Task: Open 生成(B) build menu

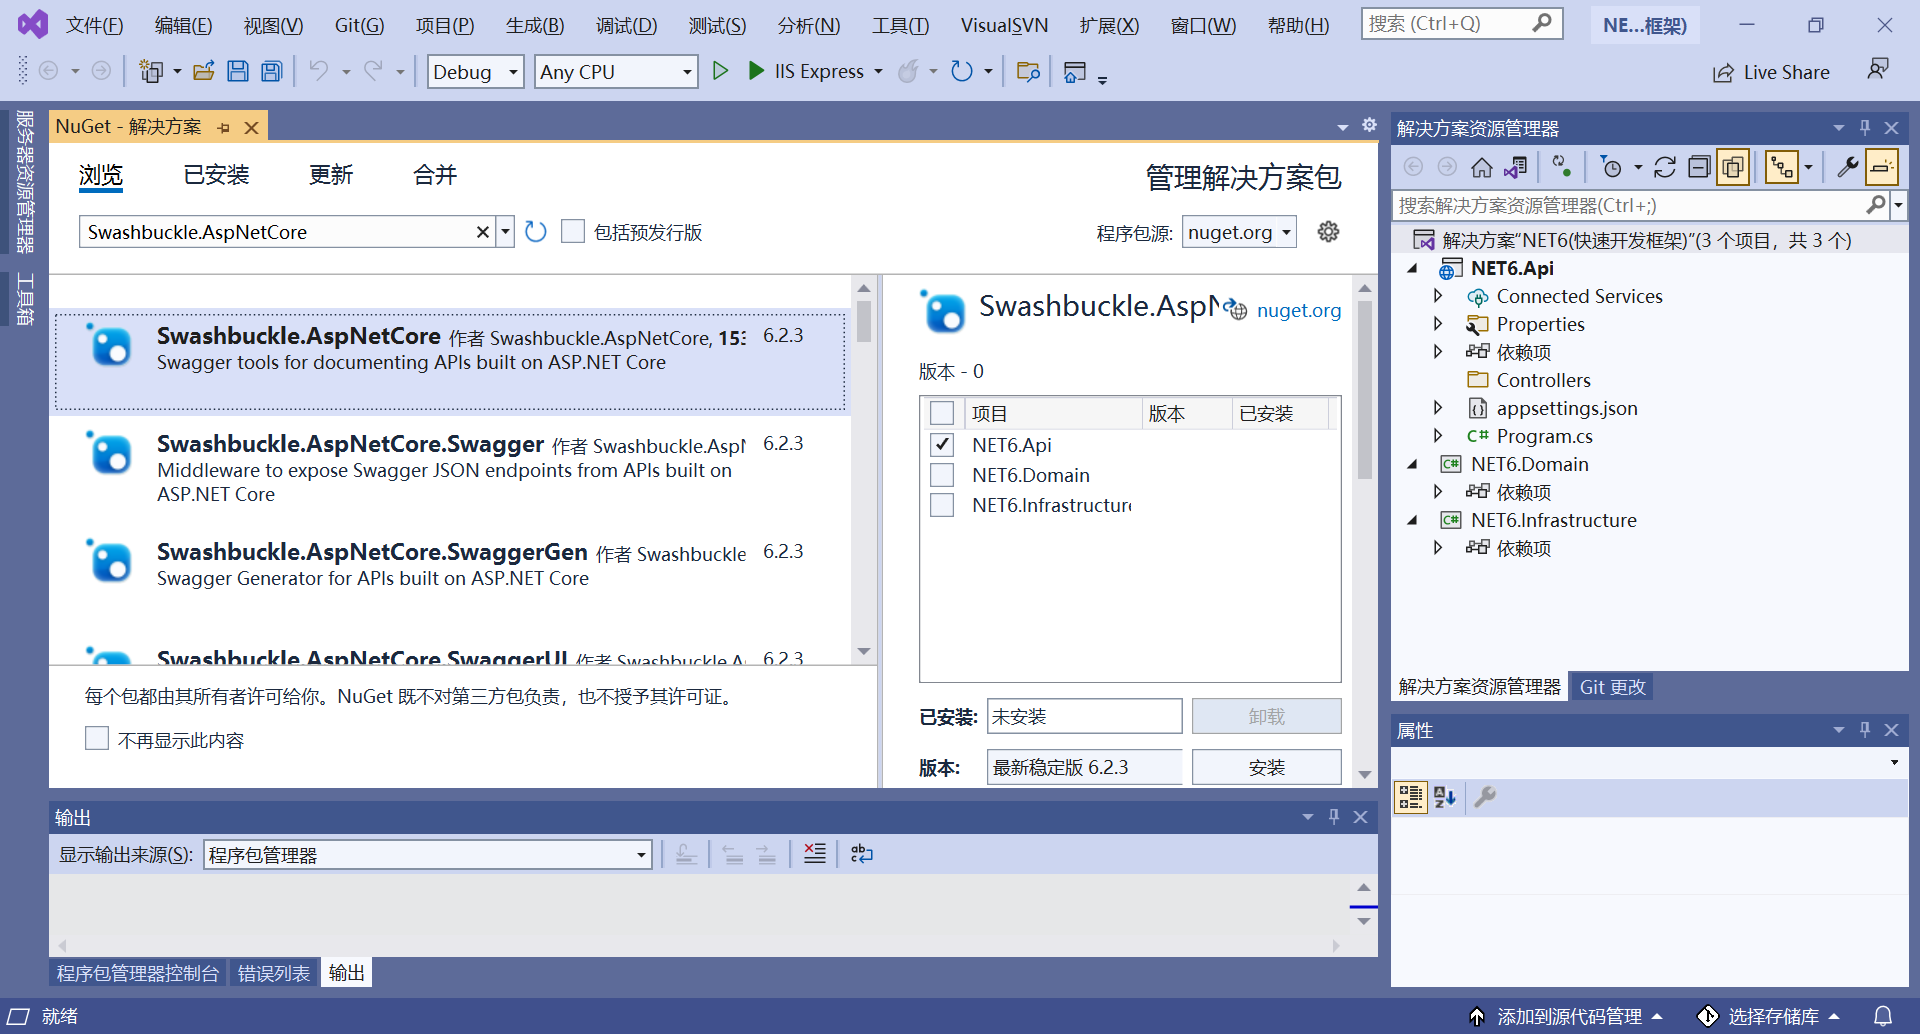Action: pos(535,25)
